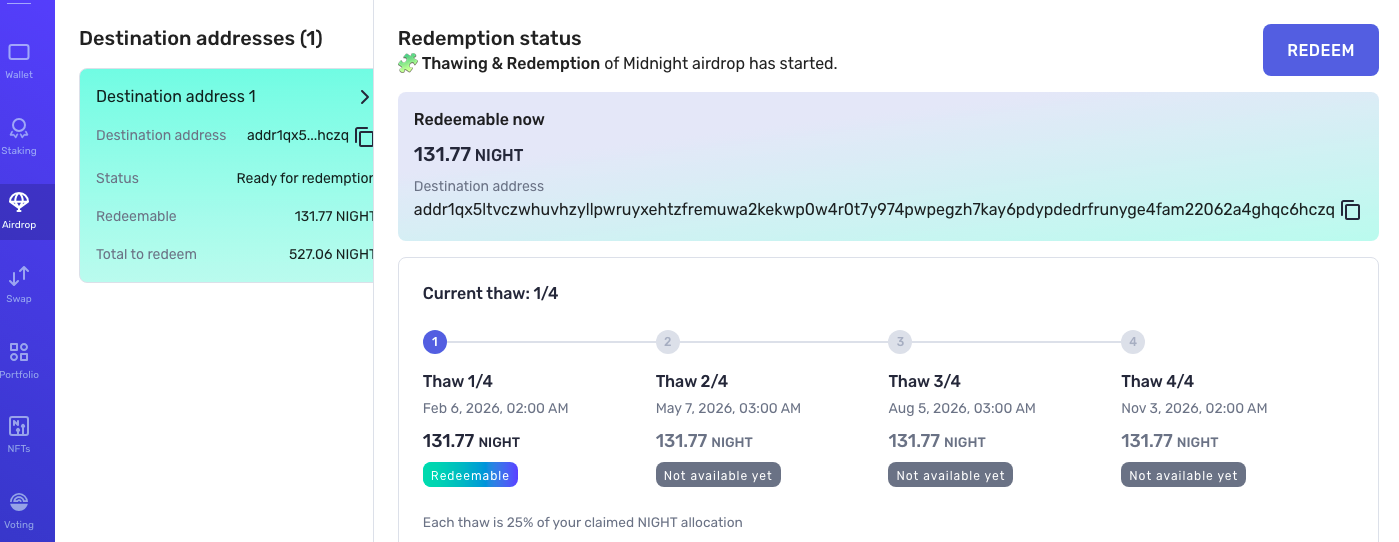Click the Thaw 4/4 Not available yet badge

pos(1184,475)
